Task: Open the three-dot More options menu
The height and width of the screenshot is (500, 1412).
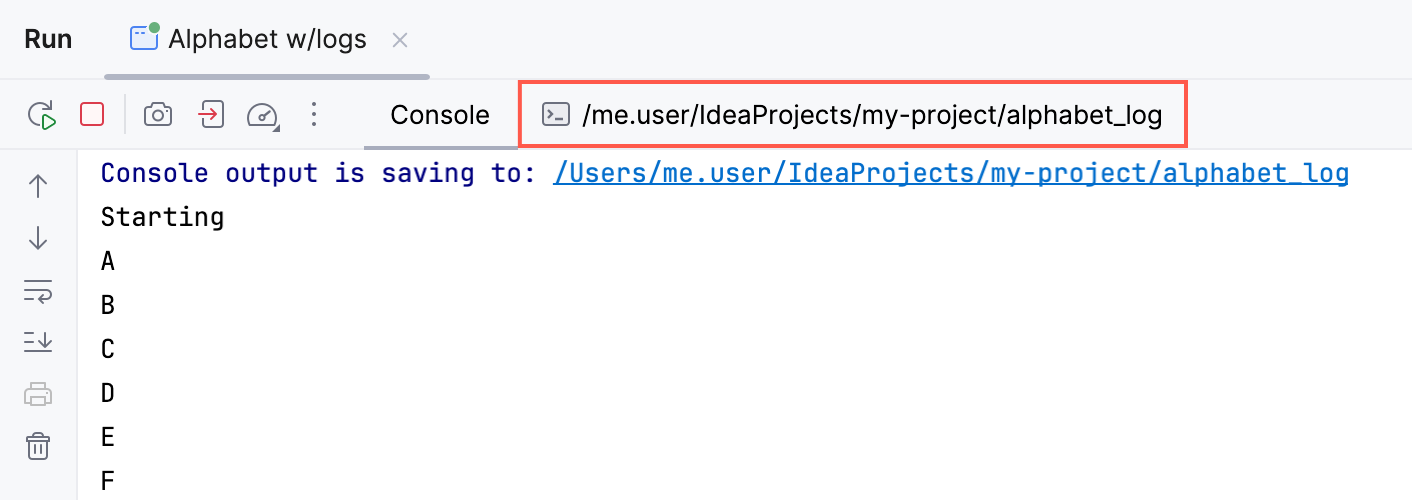Action: tap(314, 115)
